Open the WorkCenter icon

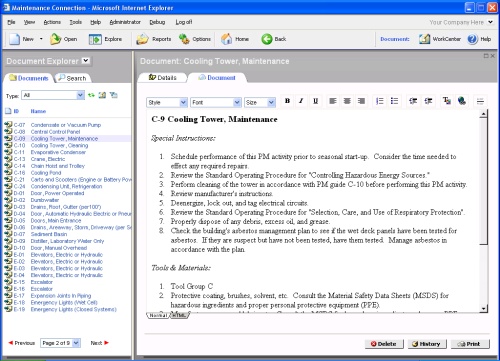440,39
